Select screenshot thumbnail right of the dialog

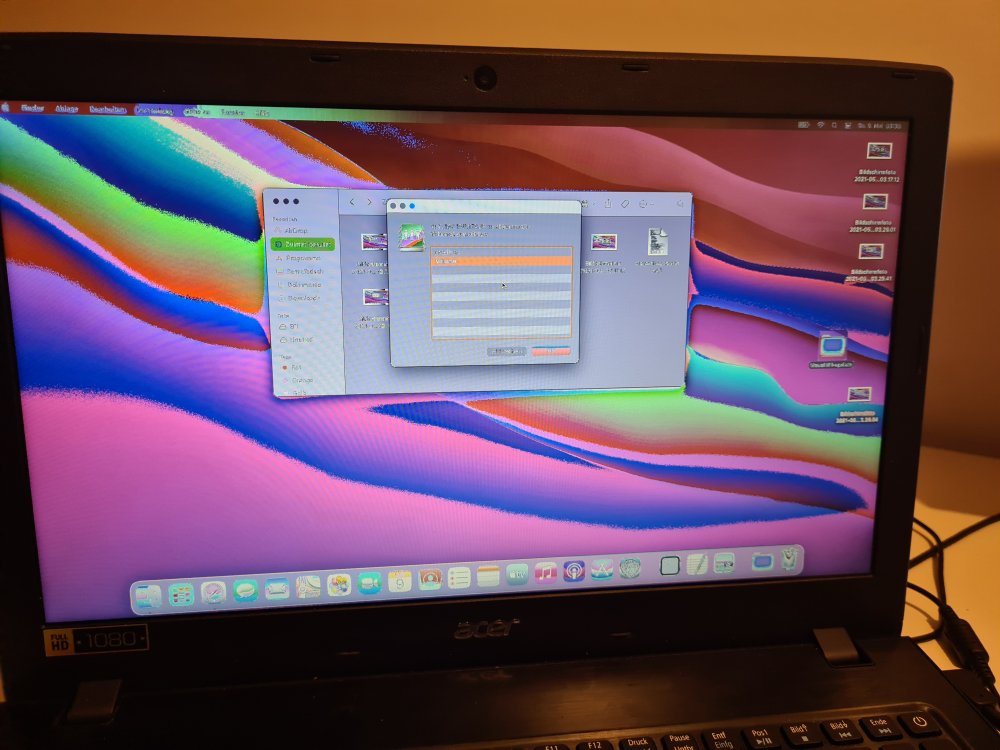point(603,242)
